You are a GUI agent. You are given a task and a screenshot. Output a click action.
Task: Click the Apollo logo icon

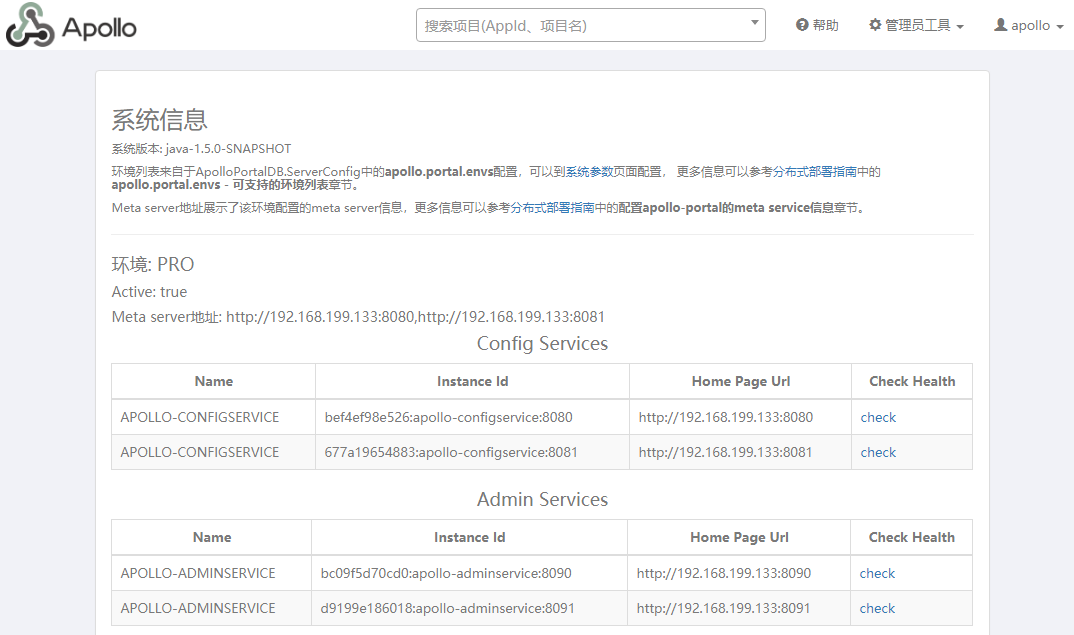pyautogui.click(x=29, y=26)
